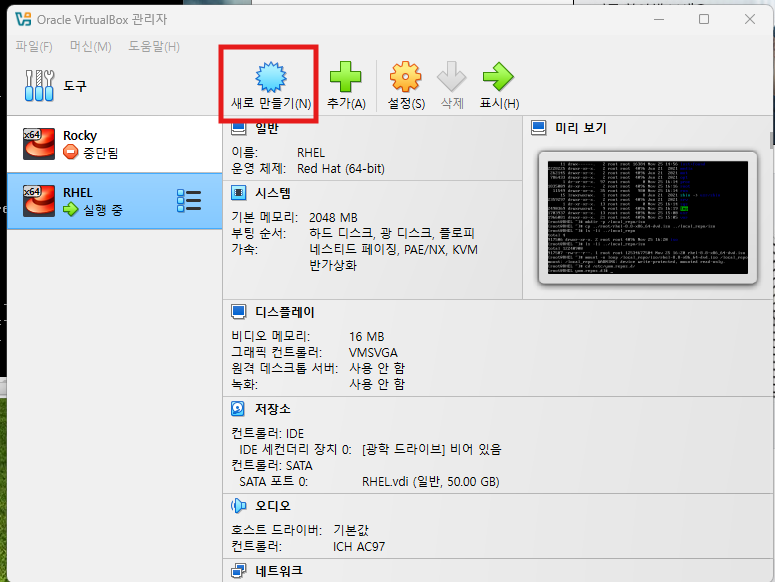Click the acceleration '네스티드 페이징, PAE/NX, KVM' text
Viewport: 775px width, 582px height.
point(393,249)
